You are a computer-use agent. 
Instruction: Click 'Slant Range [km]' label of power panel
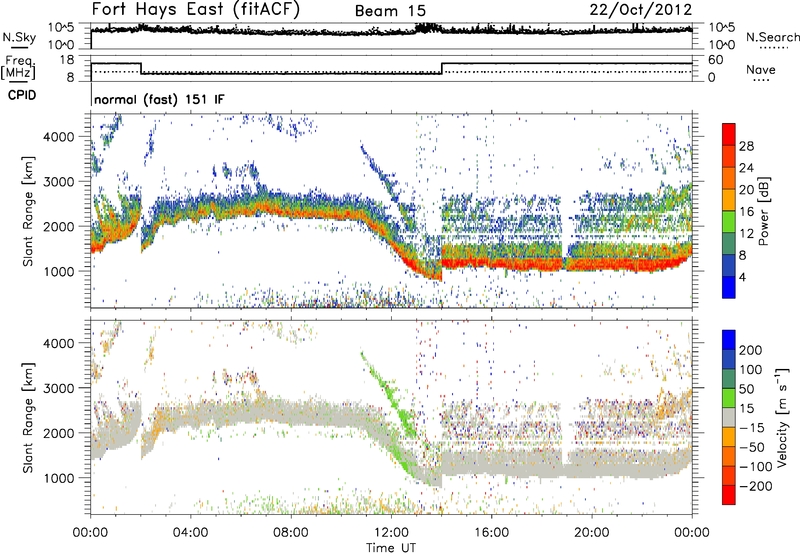28,211
